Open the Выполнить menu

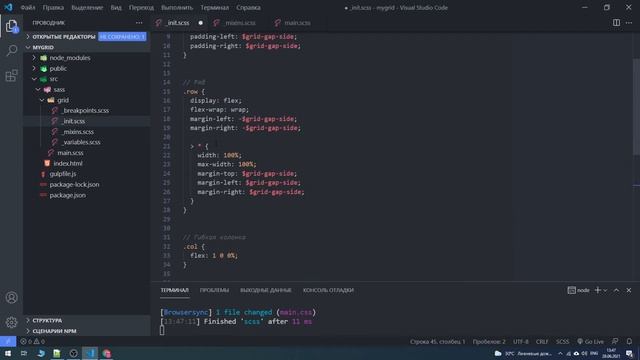(x=177, y=7)
